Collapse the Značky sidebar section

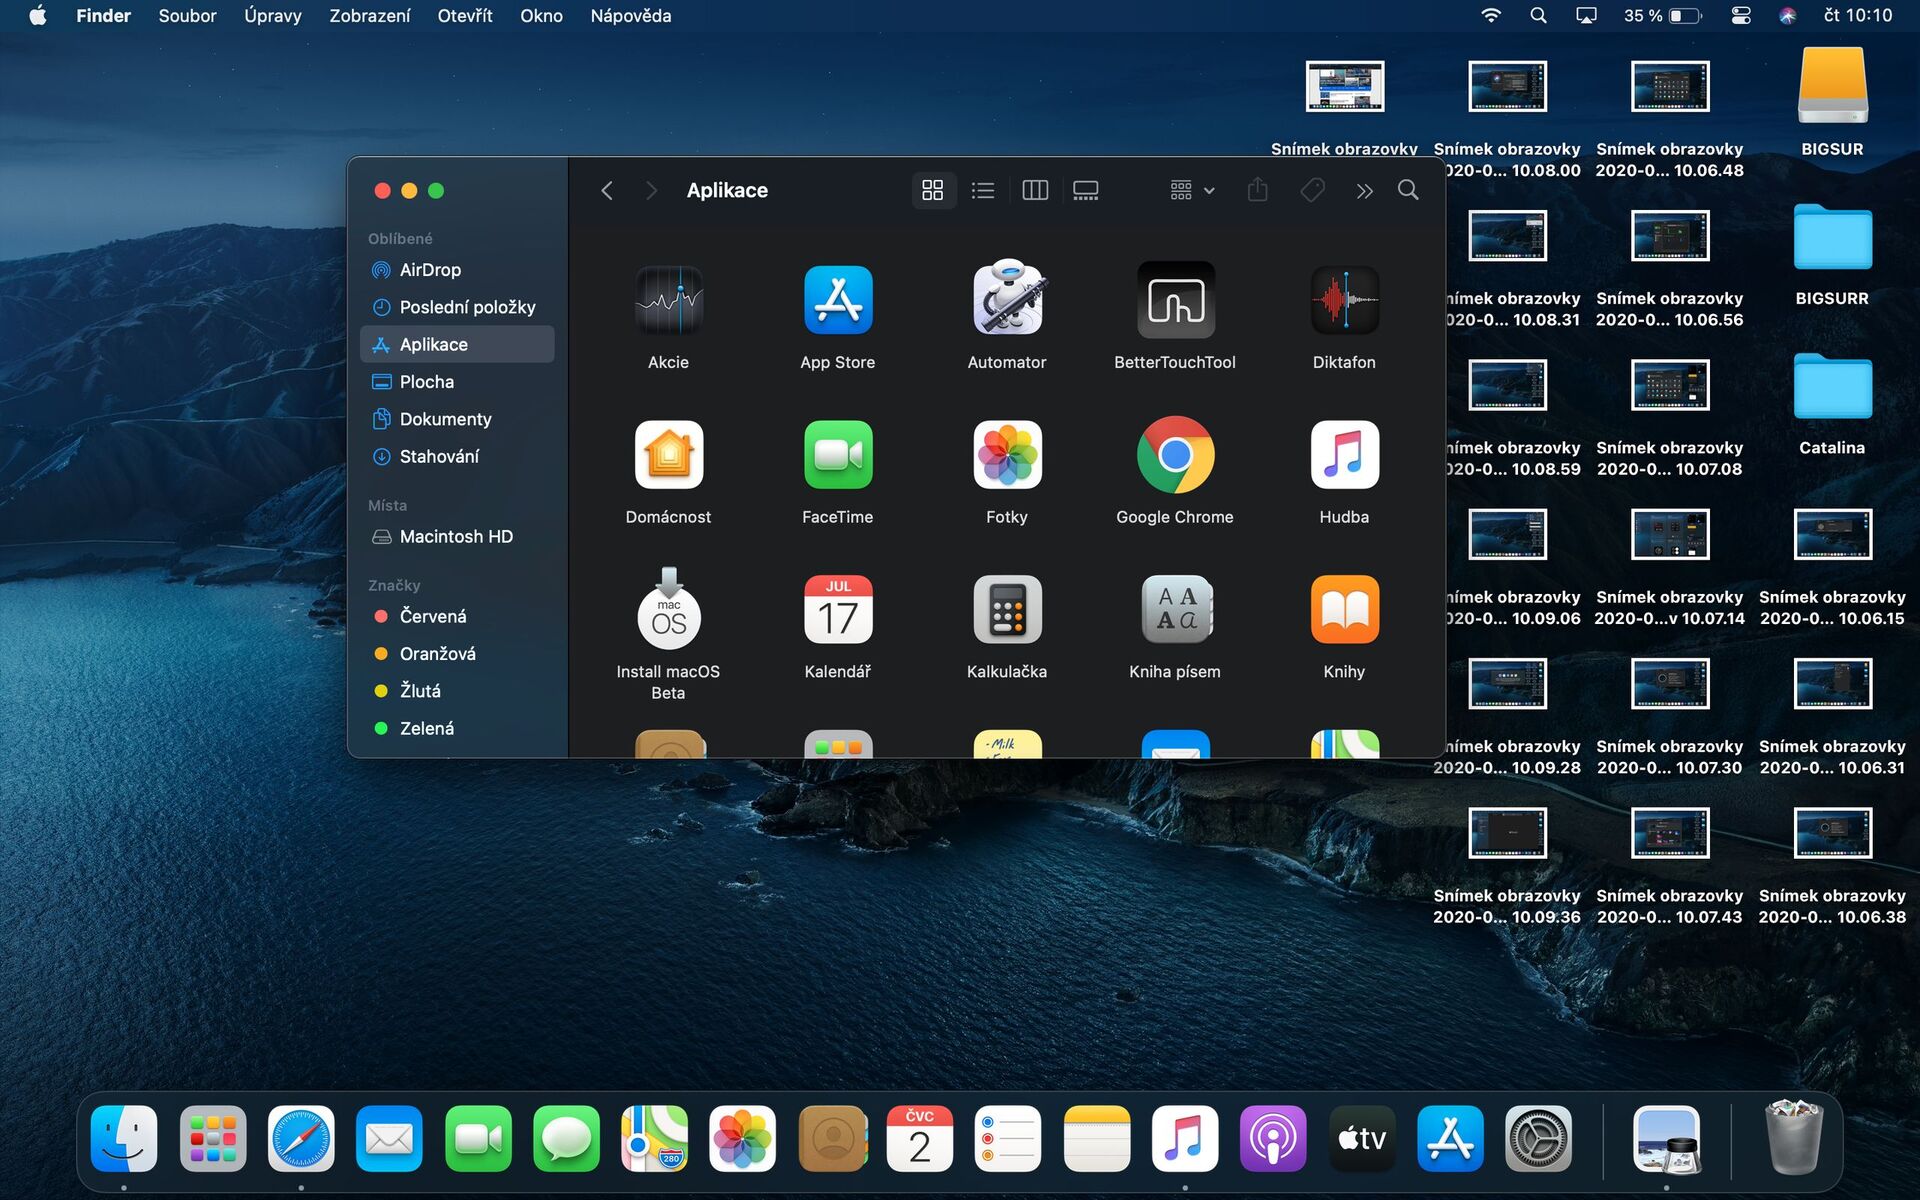point(394,585)
